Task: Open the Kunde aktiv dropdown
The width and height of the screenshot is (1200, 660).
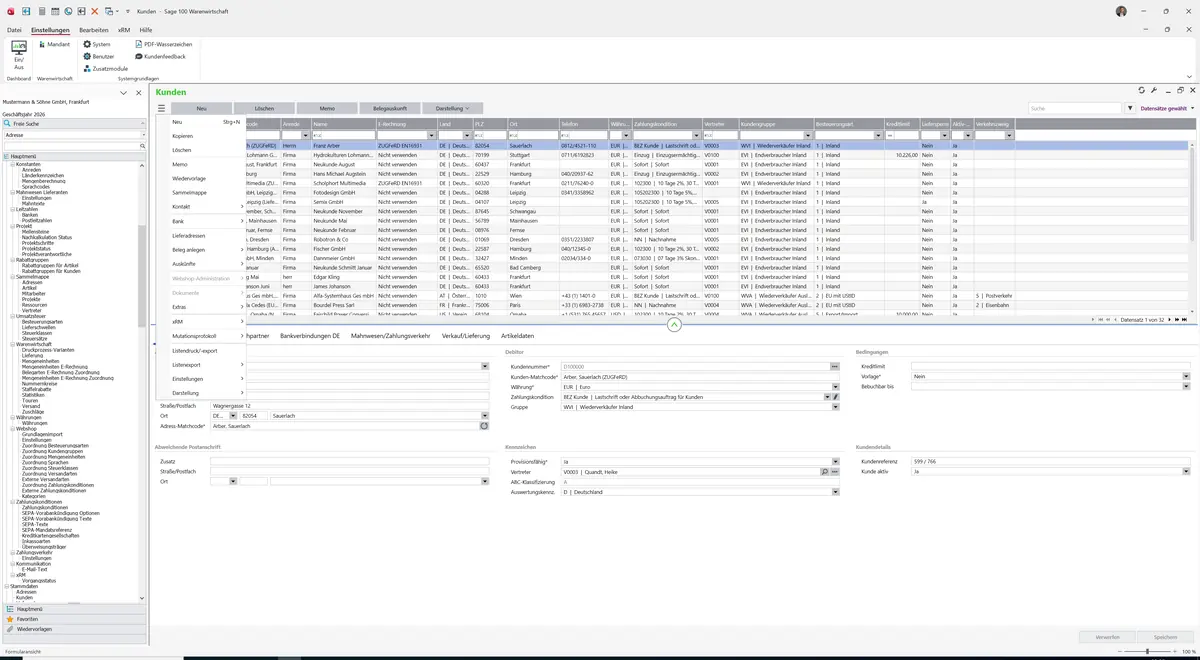Action: (1186, 471)
